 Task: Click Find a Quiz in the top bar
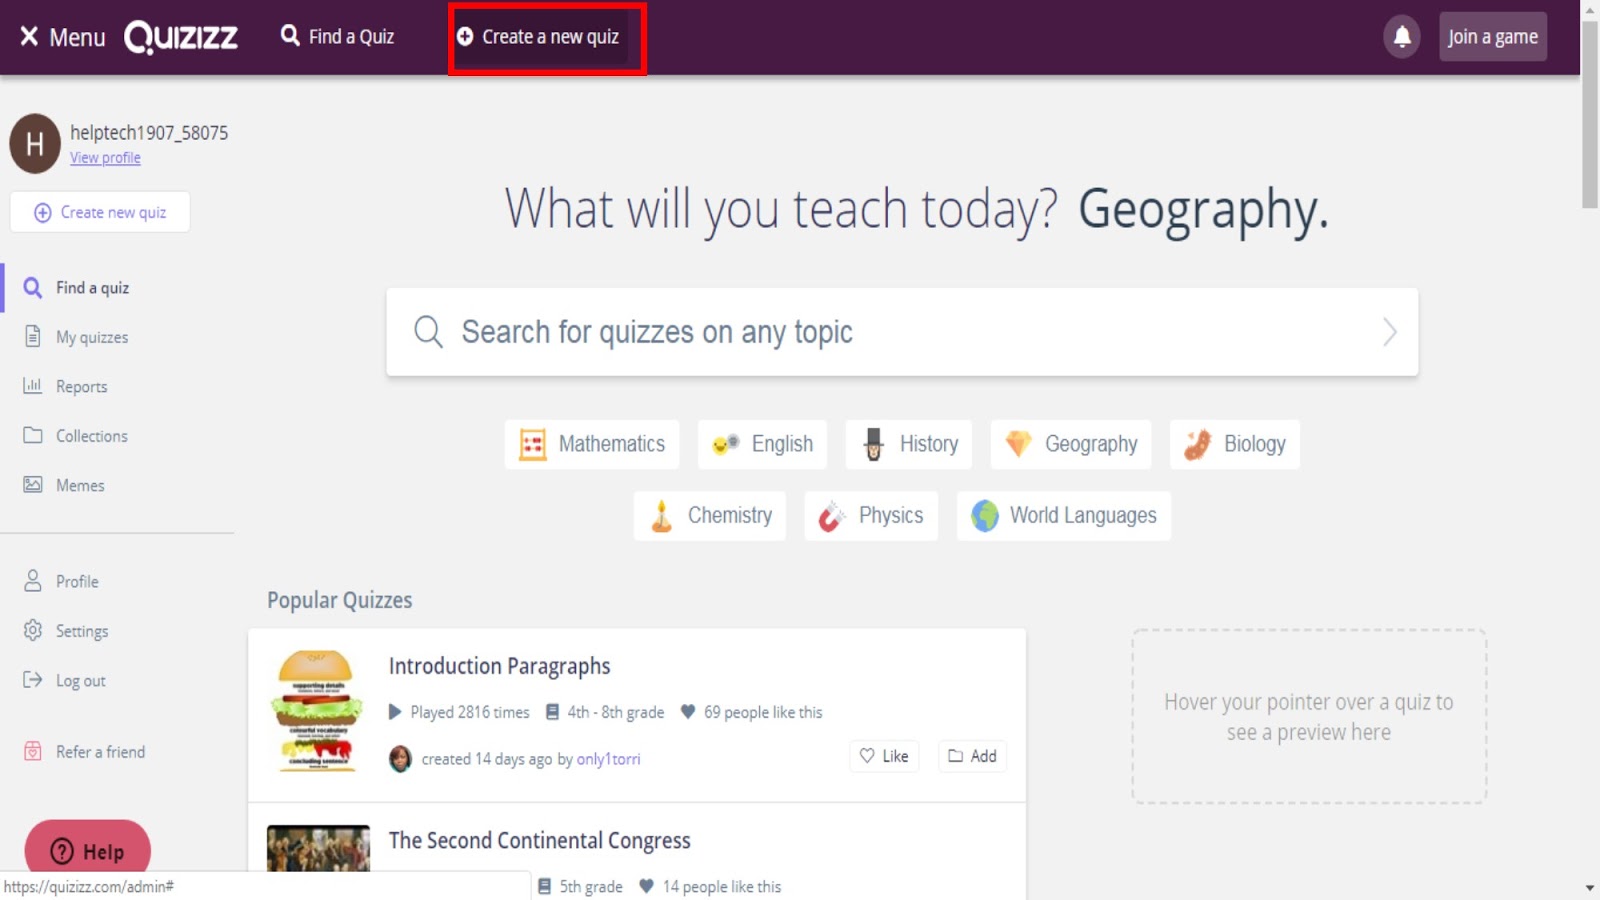[x=338, y=37]
